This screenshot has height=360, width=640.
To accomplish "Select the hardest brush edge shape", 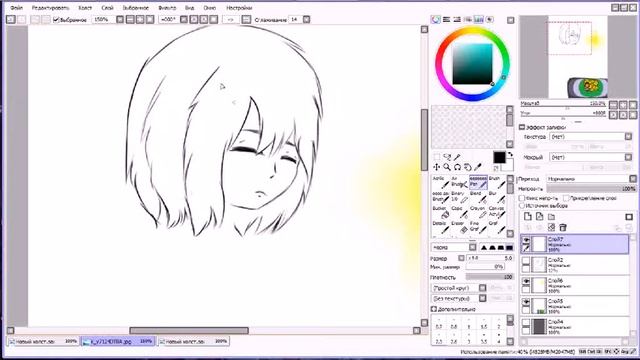I will pyautogui.click(x=509, y=247).
